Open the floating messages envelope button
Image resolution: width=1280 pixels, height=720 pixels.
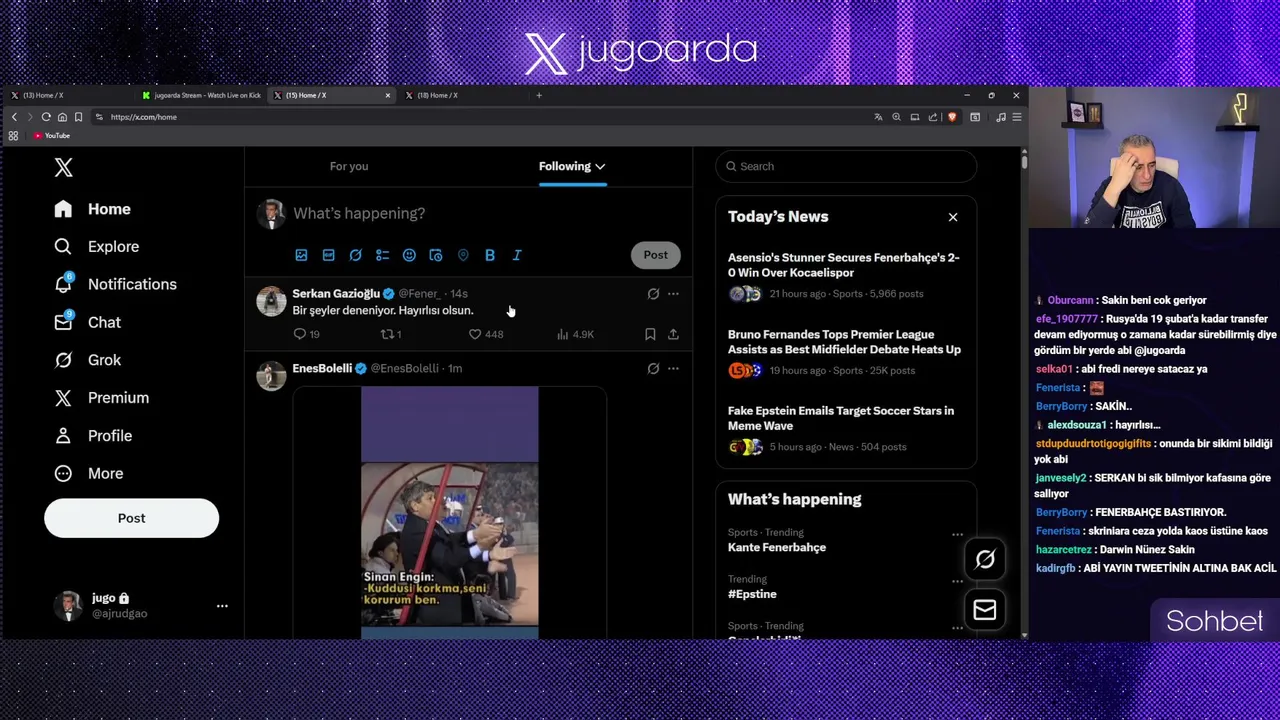985,610
